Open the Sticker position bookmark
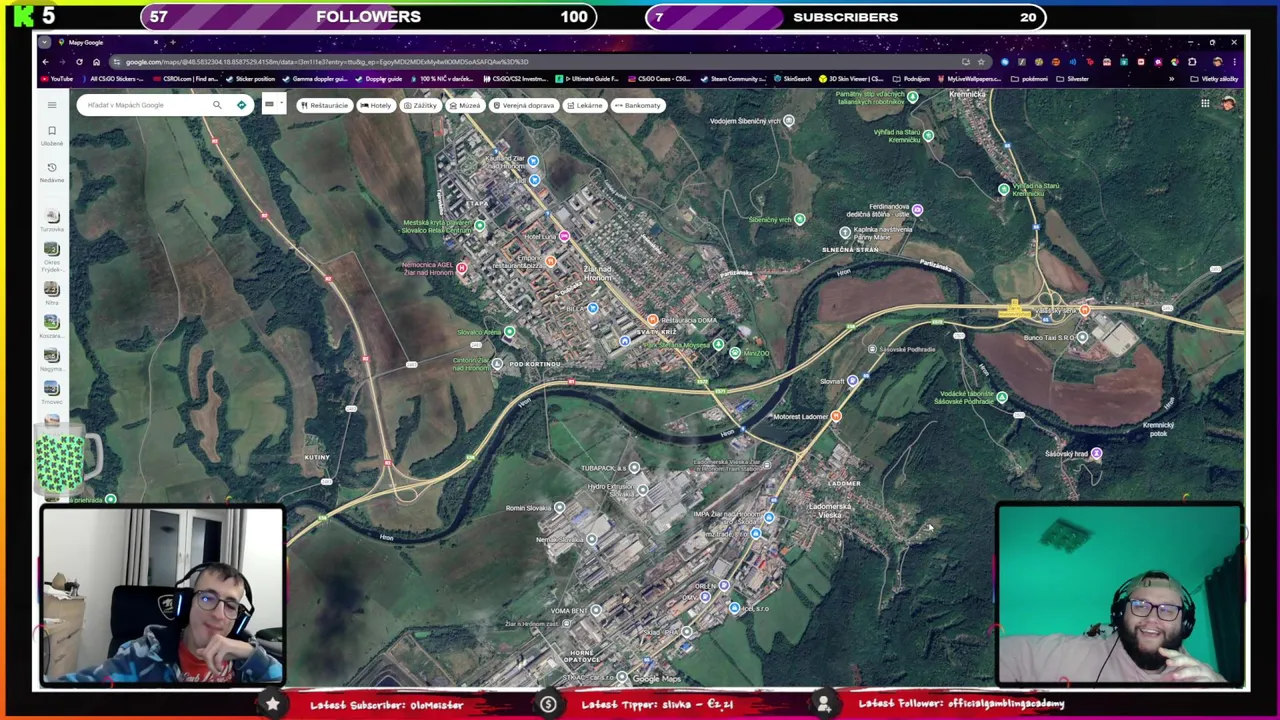 (250, 79)
